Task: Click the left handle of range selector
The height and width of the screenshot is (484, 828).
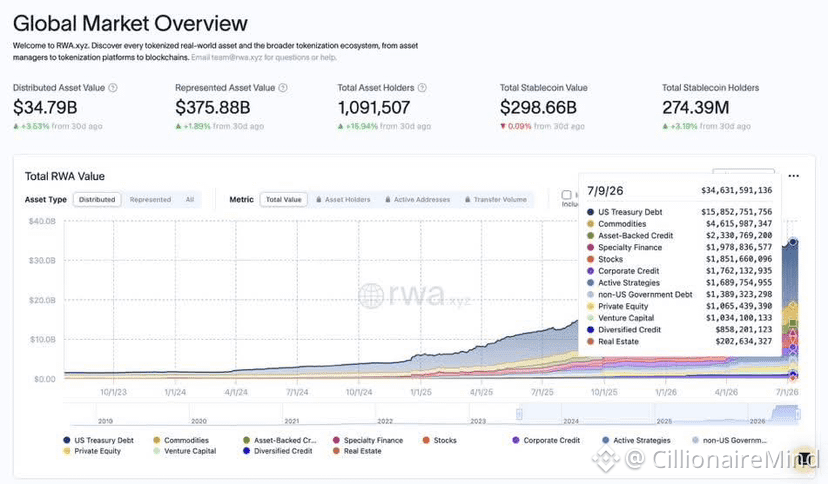Action: 520,414
